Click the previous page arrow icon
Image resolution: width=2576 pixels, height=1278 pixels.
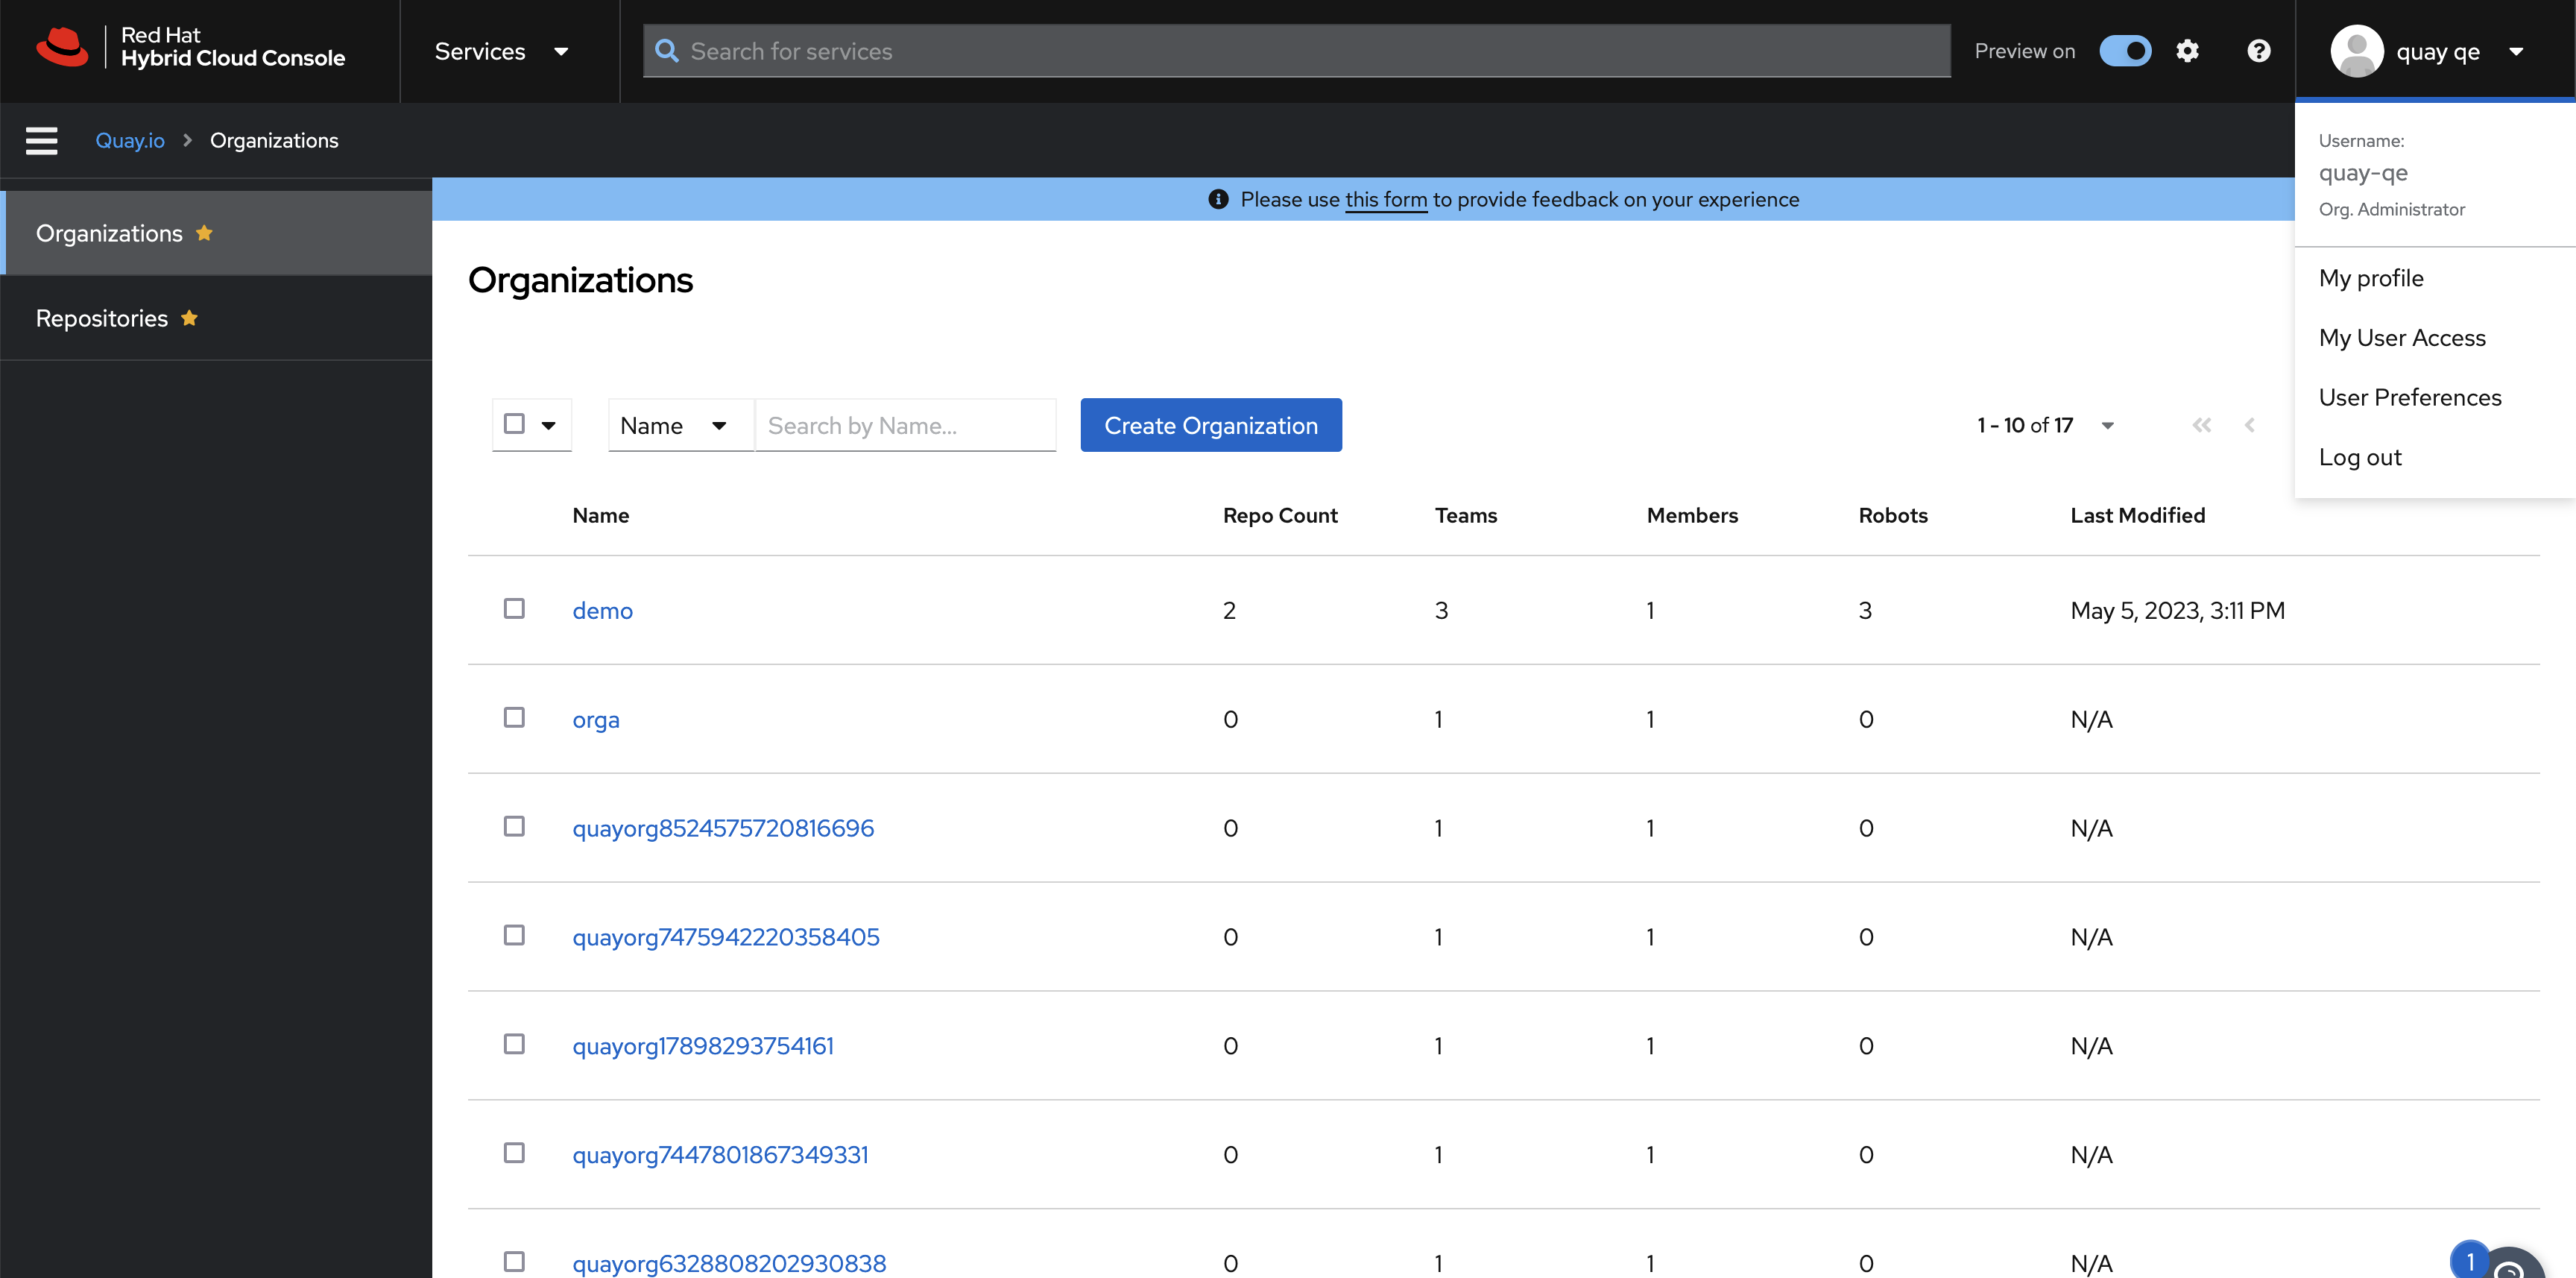(2249, 425)
